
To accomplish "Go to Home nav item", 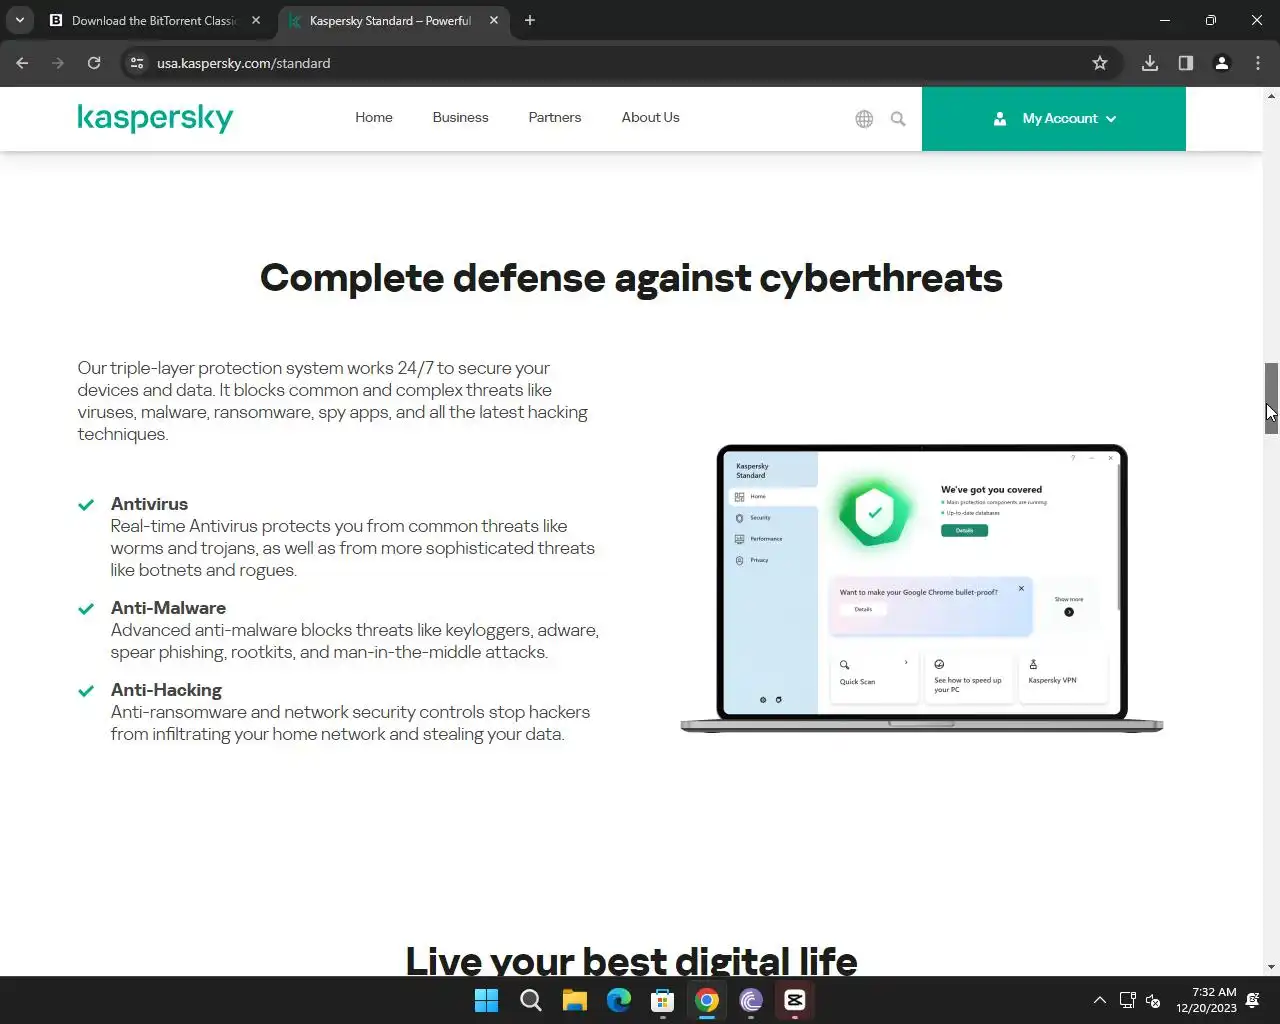I will pyautogui.click(x=374, y=117).
